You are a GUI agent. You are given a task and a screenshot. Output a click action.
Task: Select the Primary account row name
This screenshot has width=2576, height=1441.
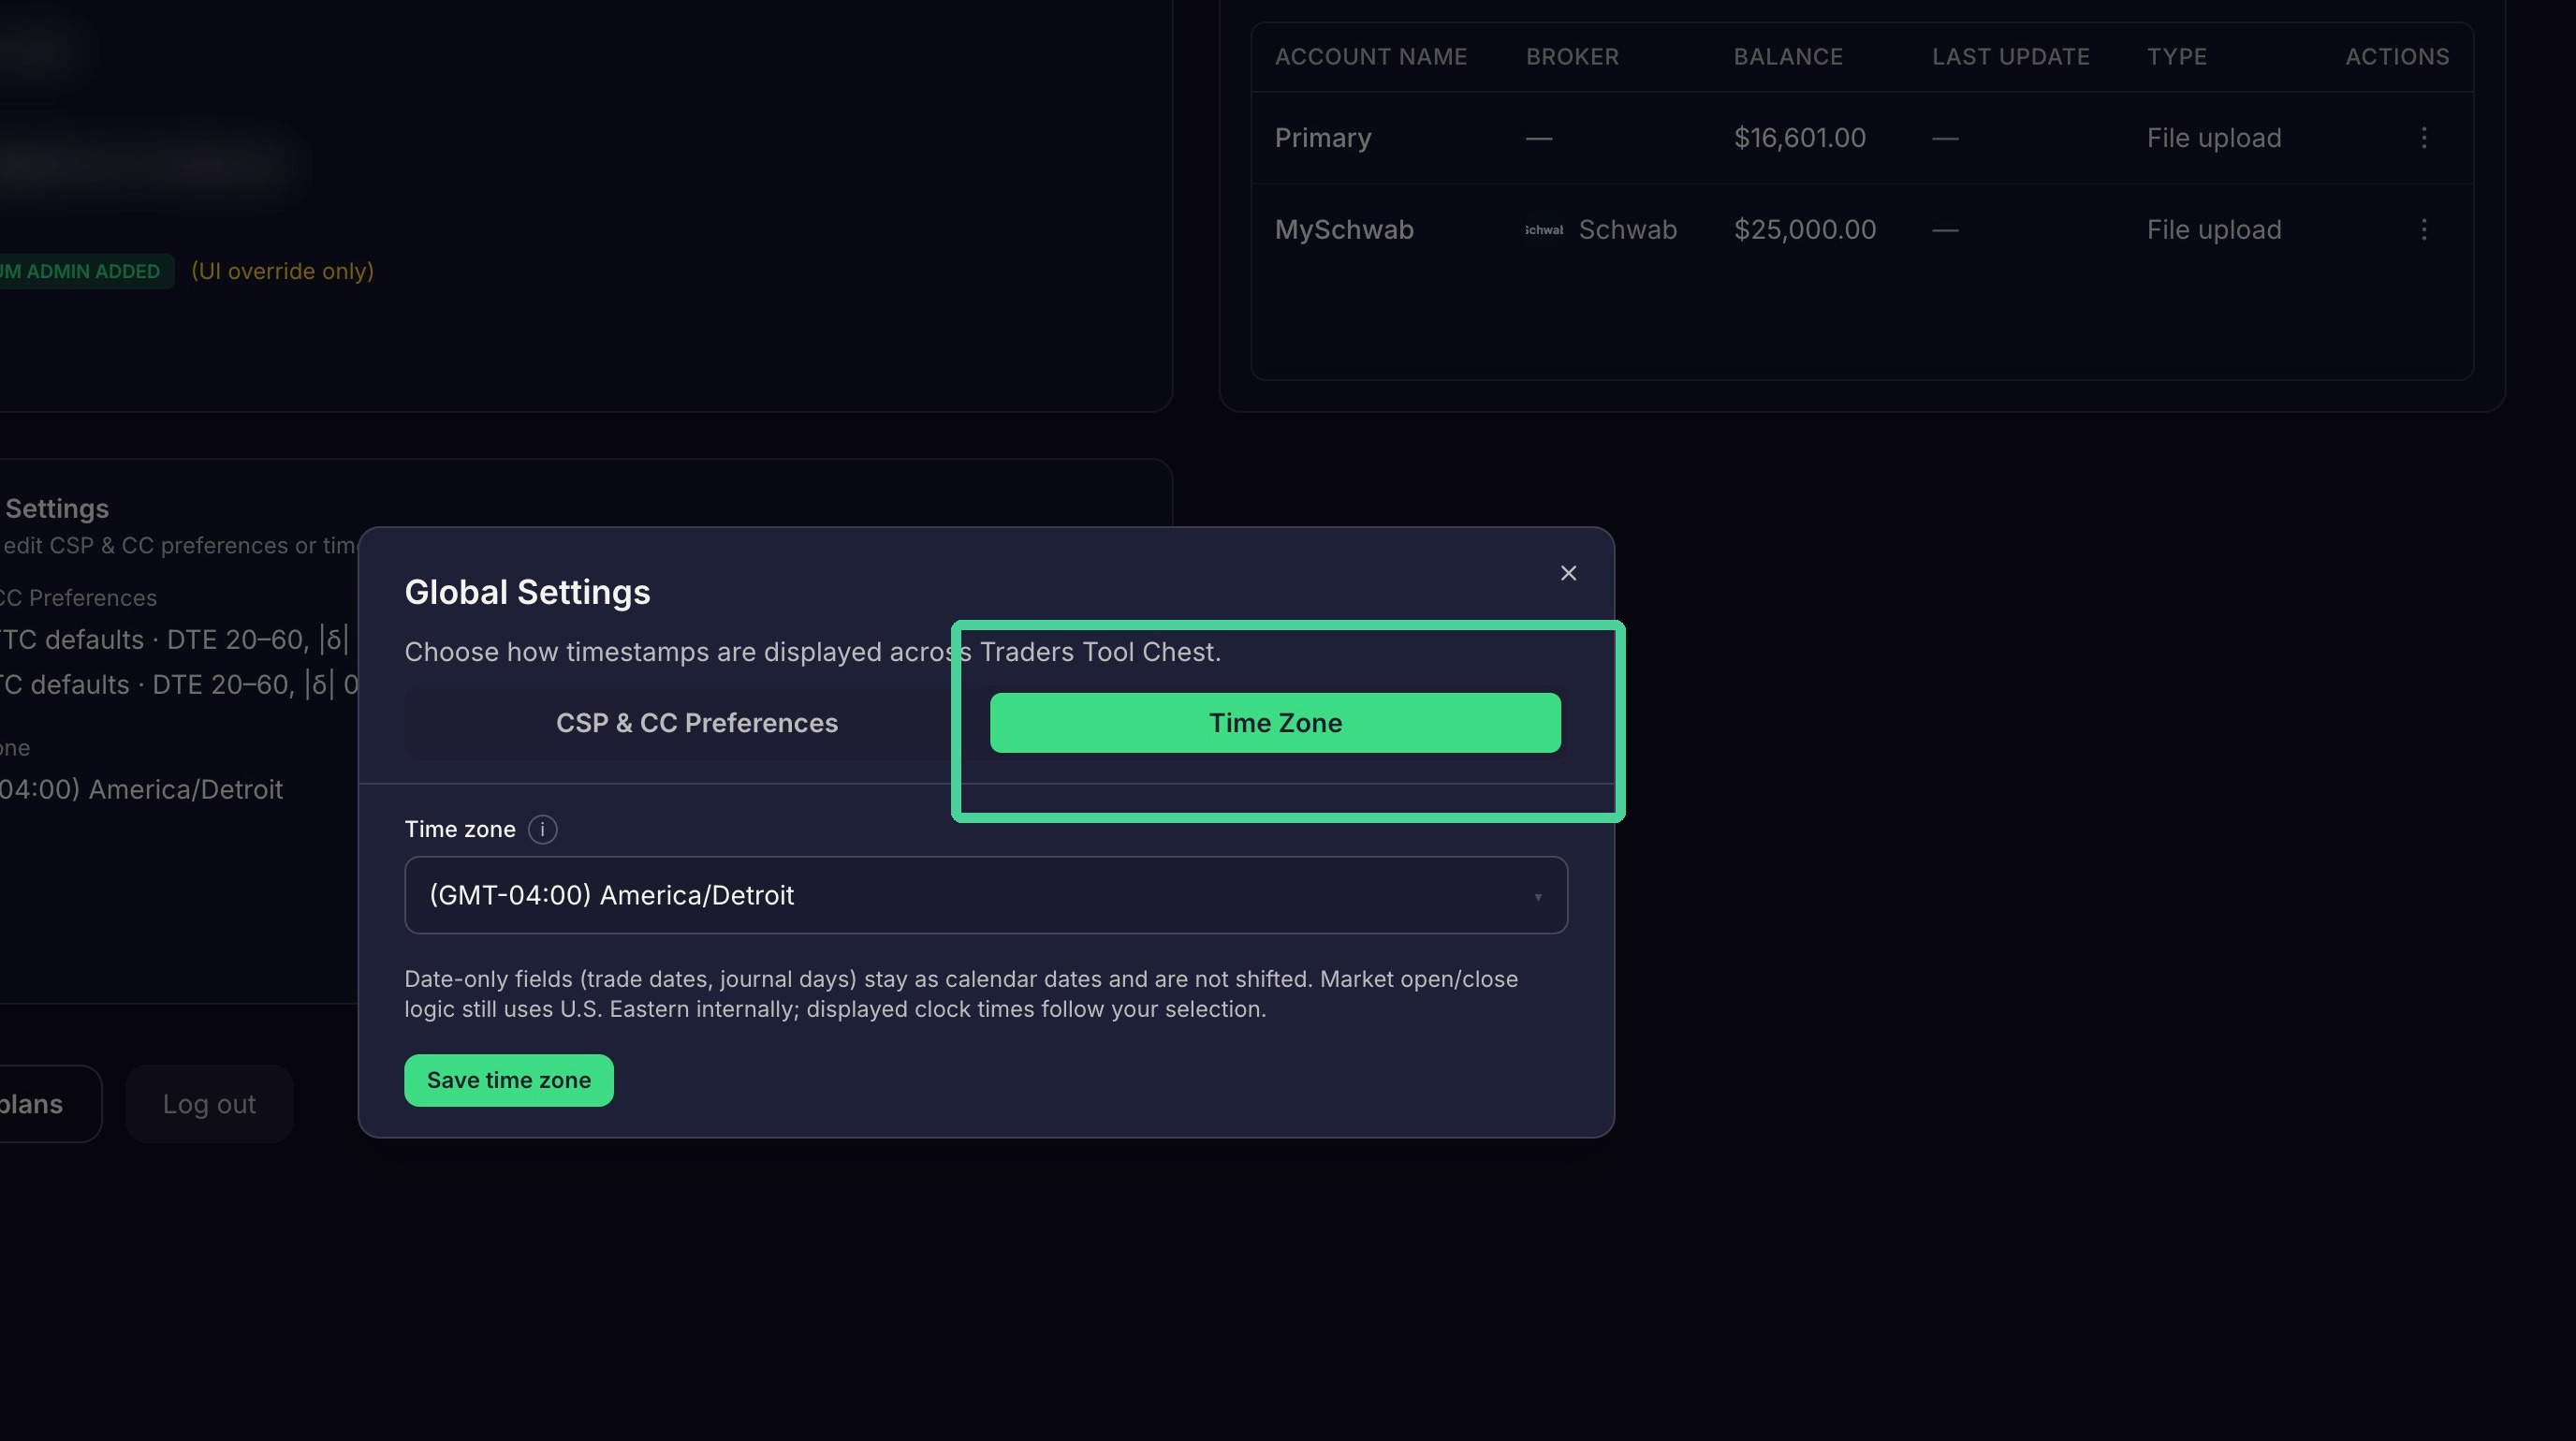[1323, 138]
